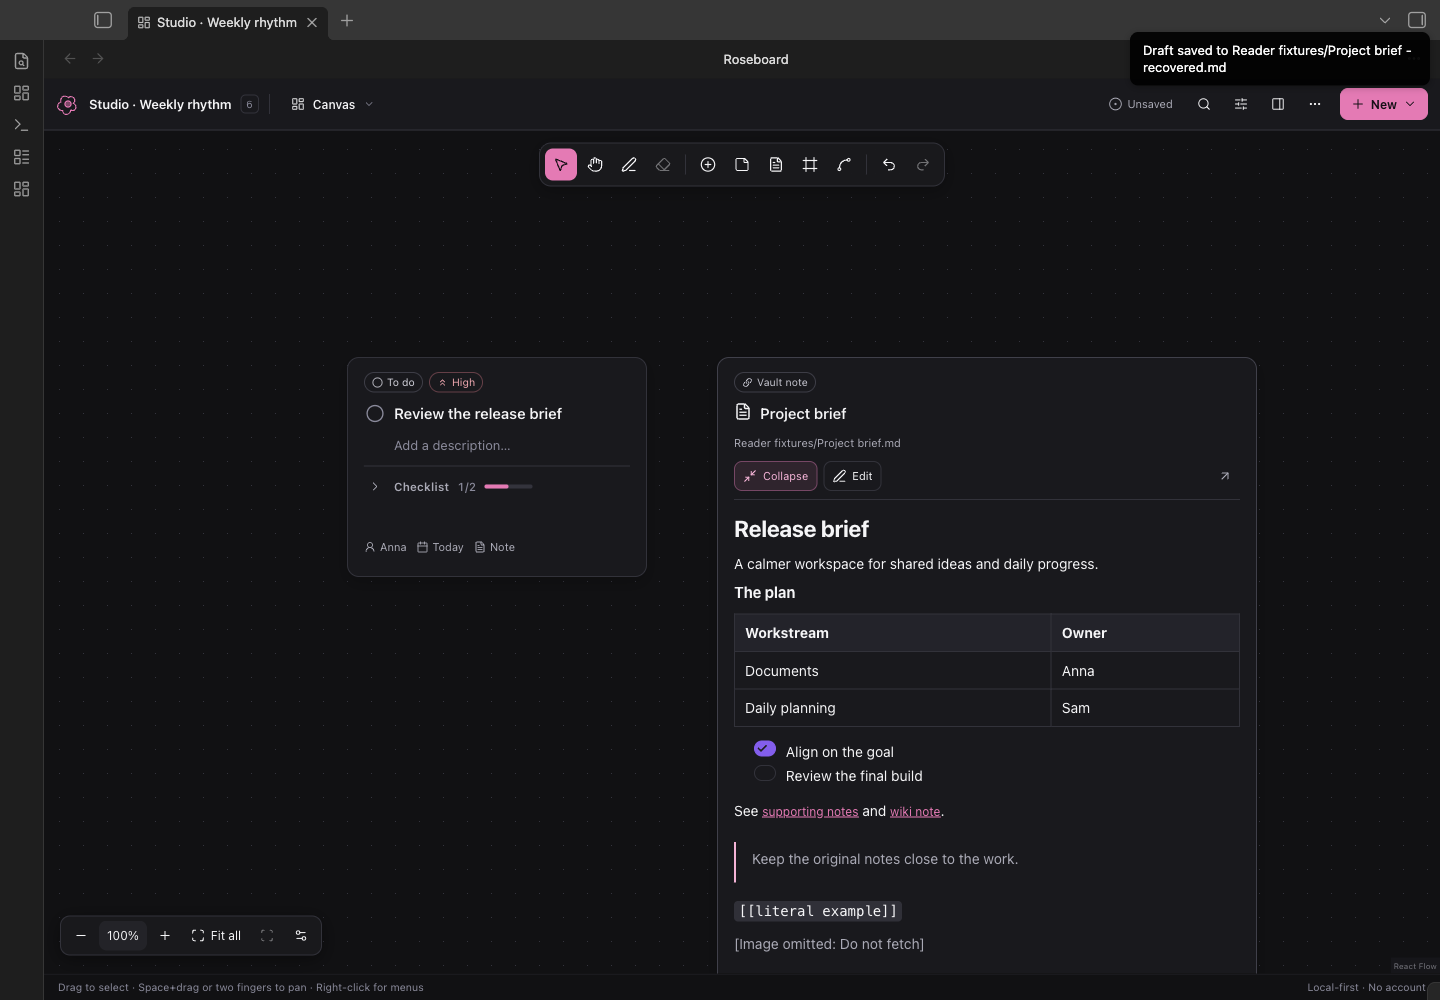Redo the last canvas action
The image size is (1440, 1000).
pos(923,165)
